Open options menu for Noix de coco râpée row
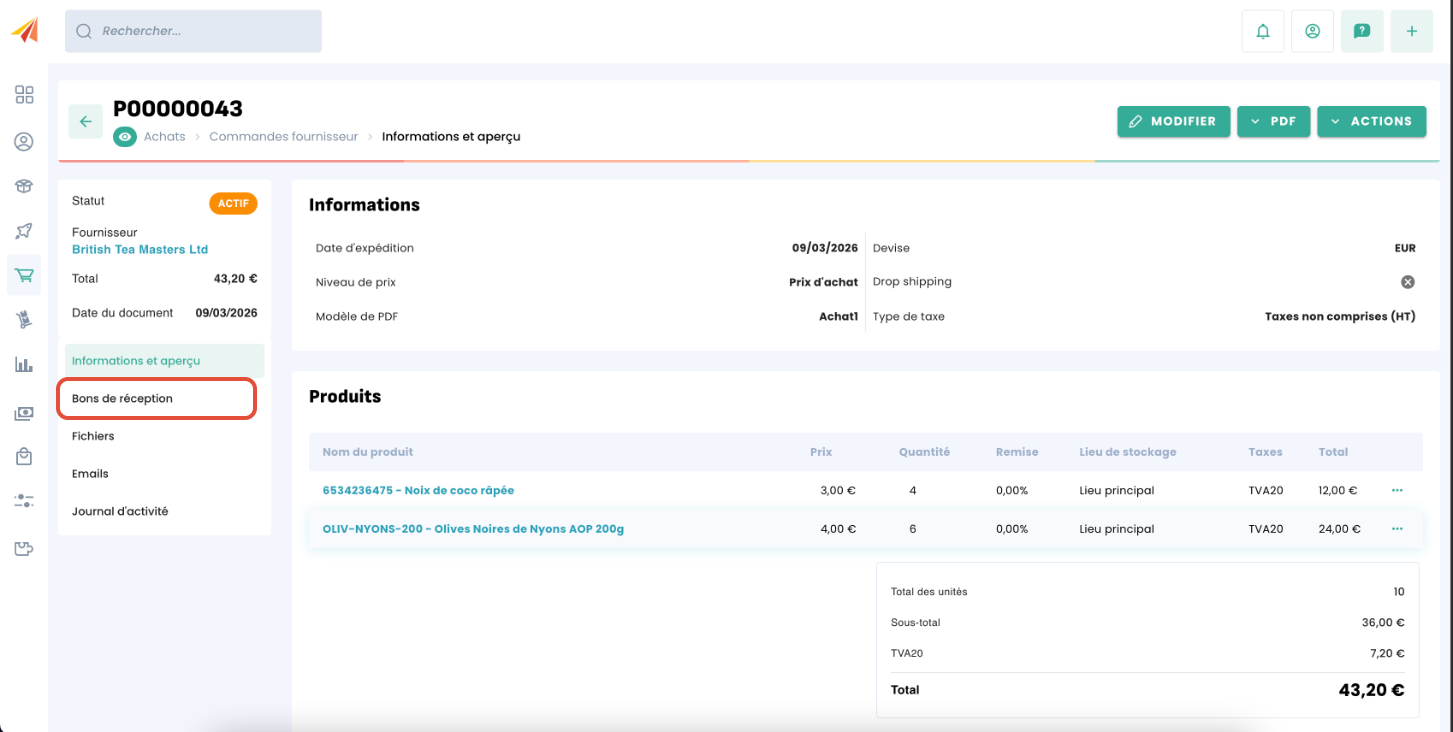The height and width of the screenshot is (732, 1453). coord(1397,491)
